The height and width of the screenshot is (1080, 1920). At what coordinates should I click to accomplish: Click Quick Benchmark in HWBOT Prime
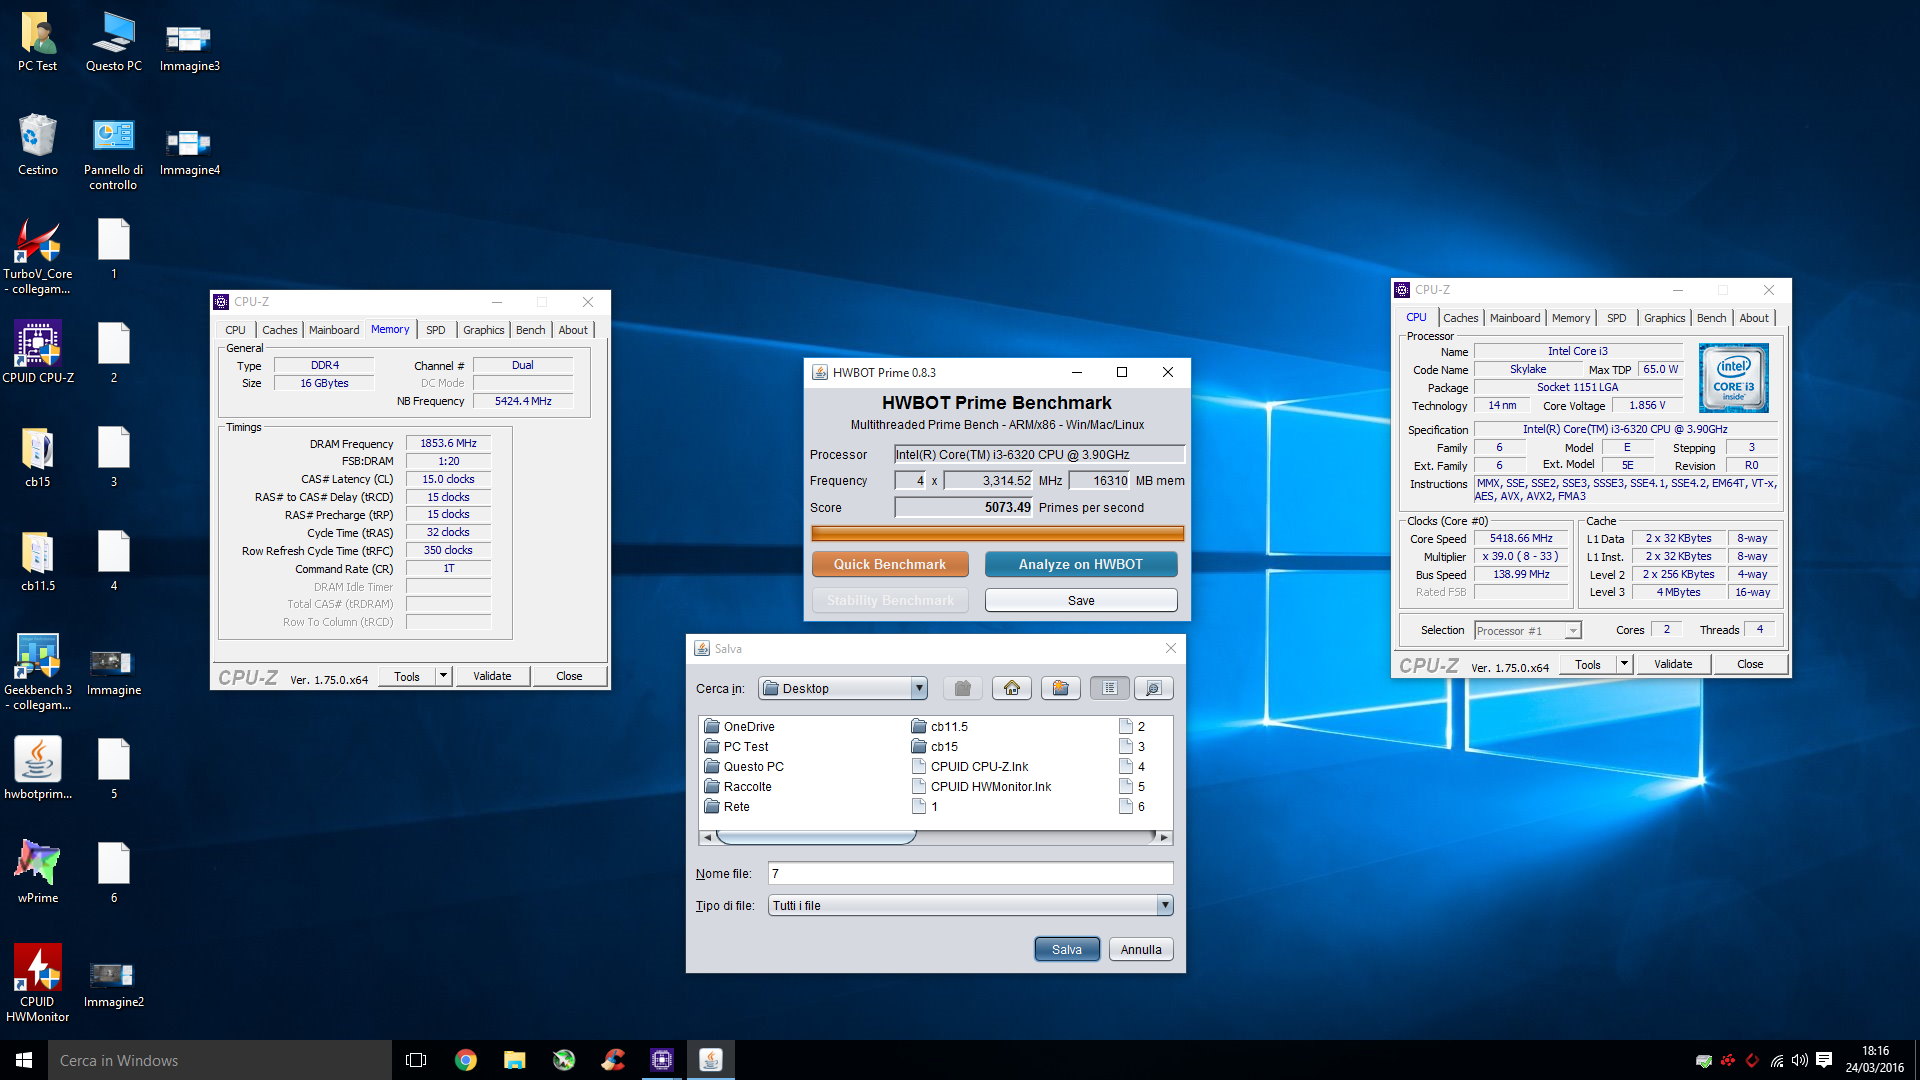(x=890, y=564)
